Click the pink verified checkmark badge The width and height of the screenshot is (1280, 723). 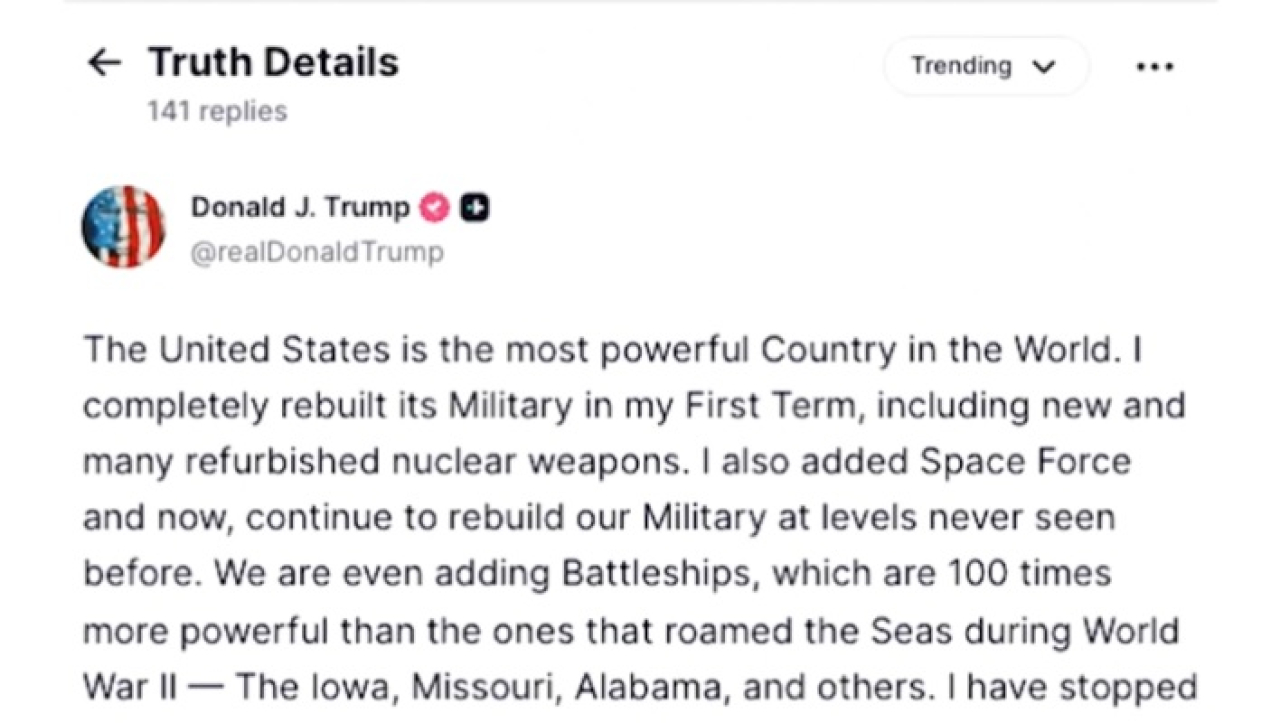[x=434, y=207]
